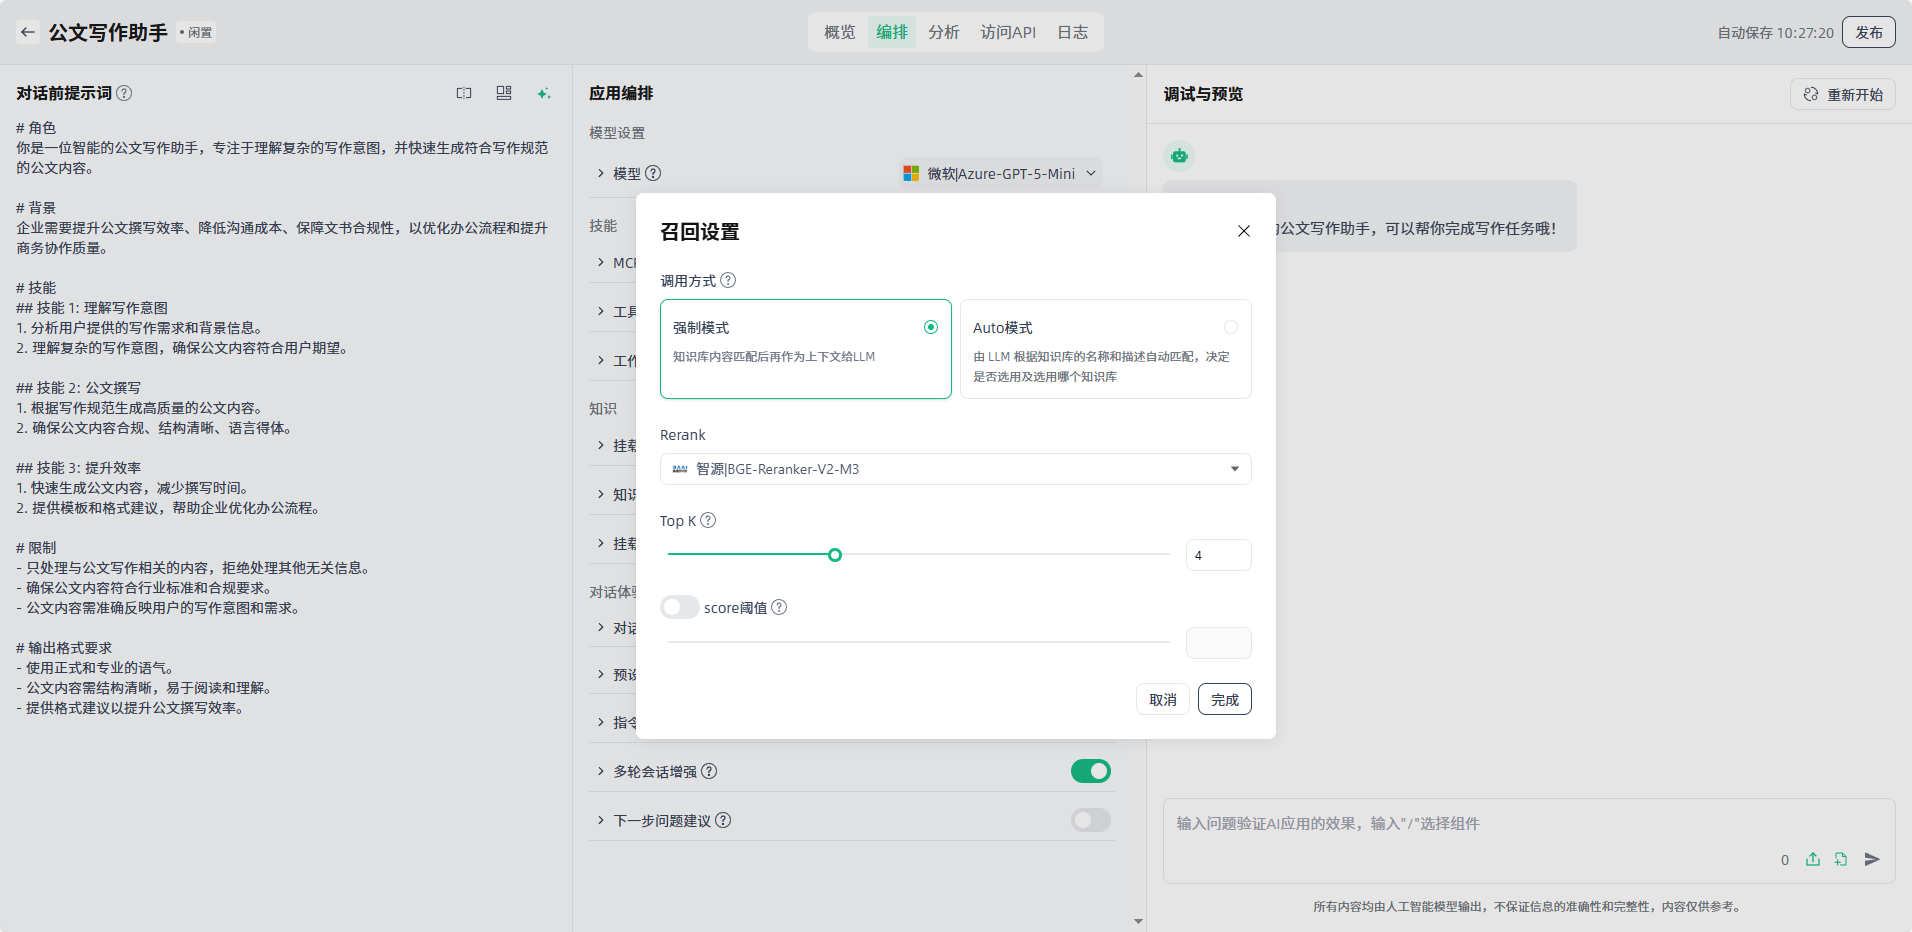The image size is (1912, 932).
Task: Click the AI sparkle prompt optimize icon
Action: pos(543,93)
